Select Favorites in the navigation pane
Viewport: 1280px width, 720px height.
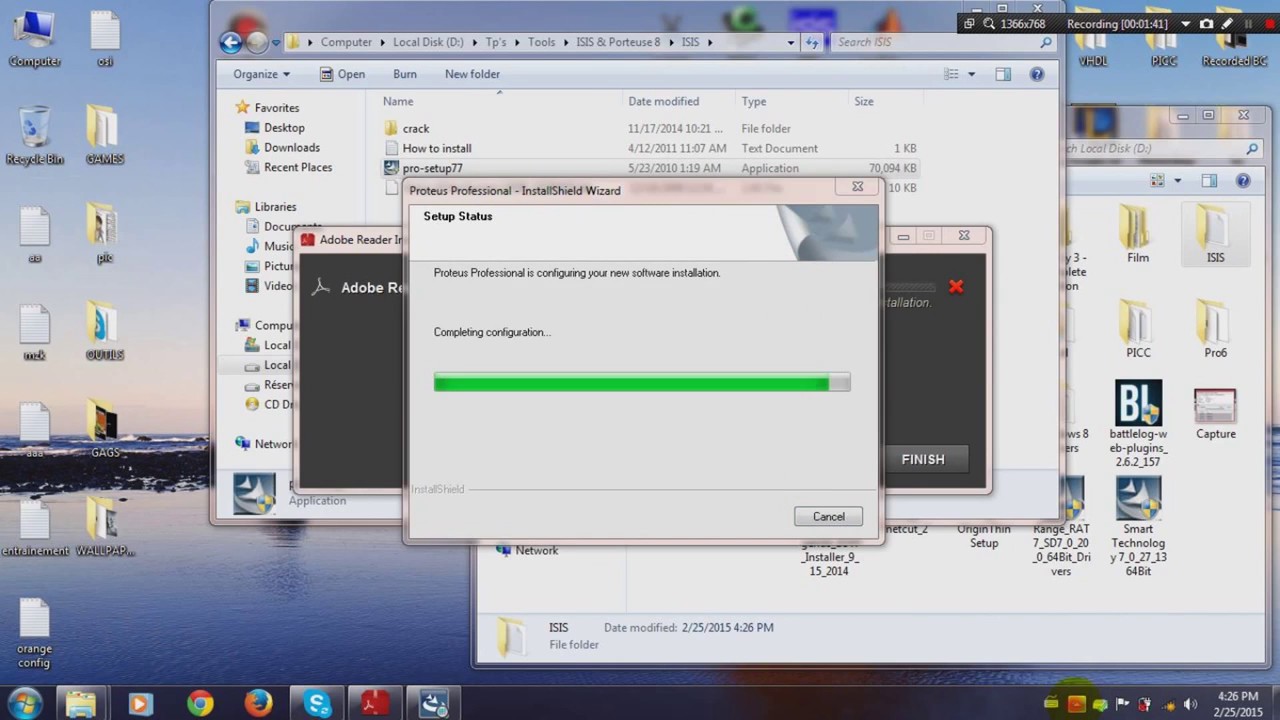pyautogui.click(x=276, y=108)
